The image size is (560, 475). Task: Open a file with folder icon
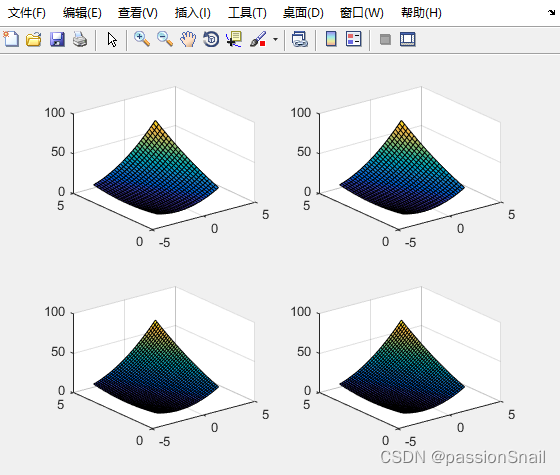(34, 39)
